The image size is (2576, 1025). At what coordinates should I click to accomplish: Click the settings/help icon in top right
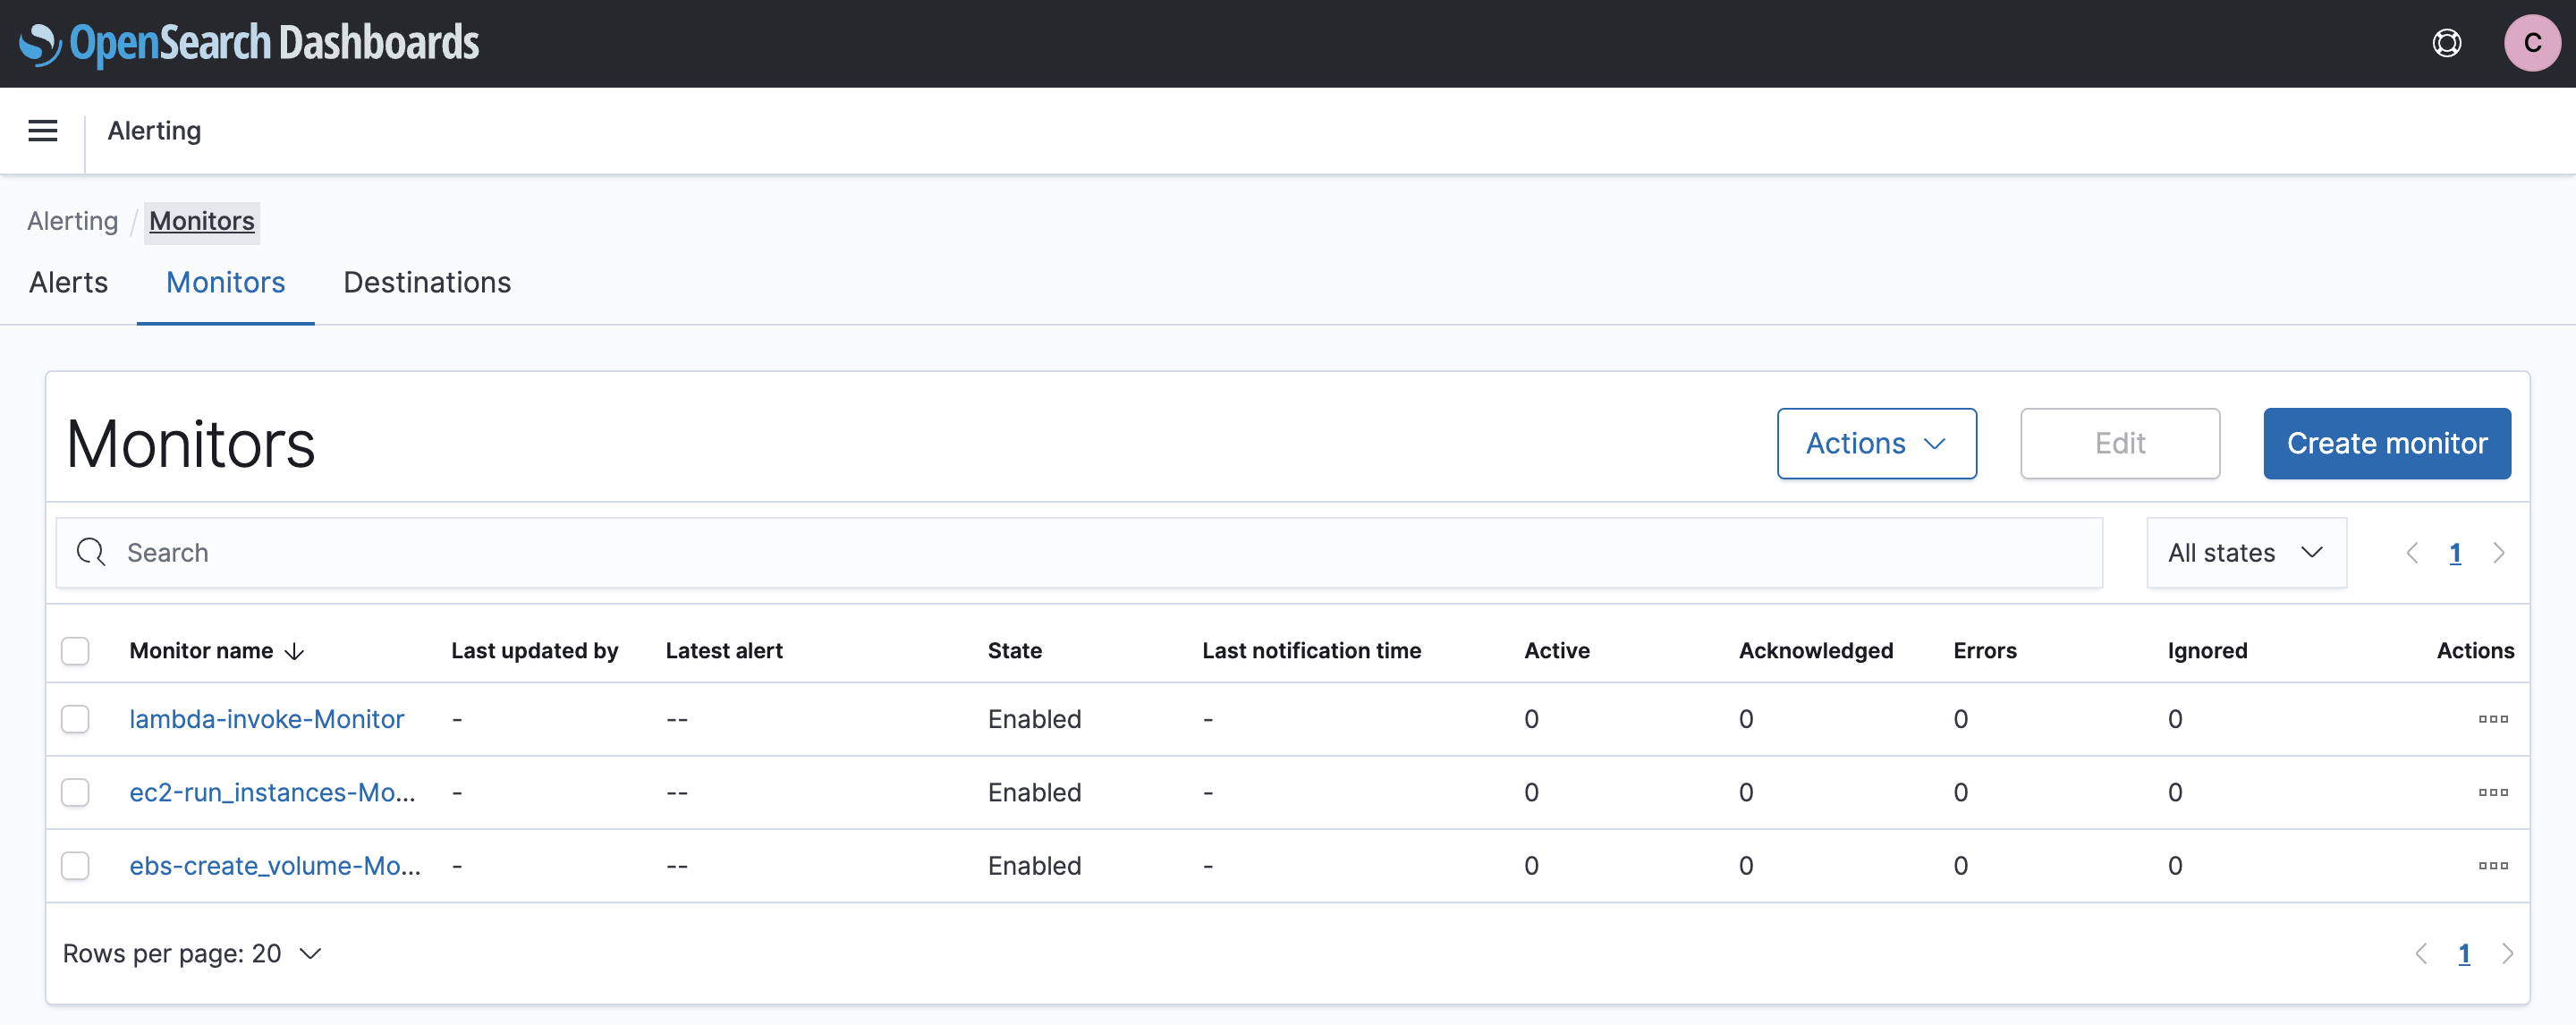2450,45
